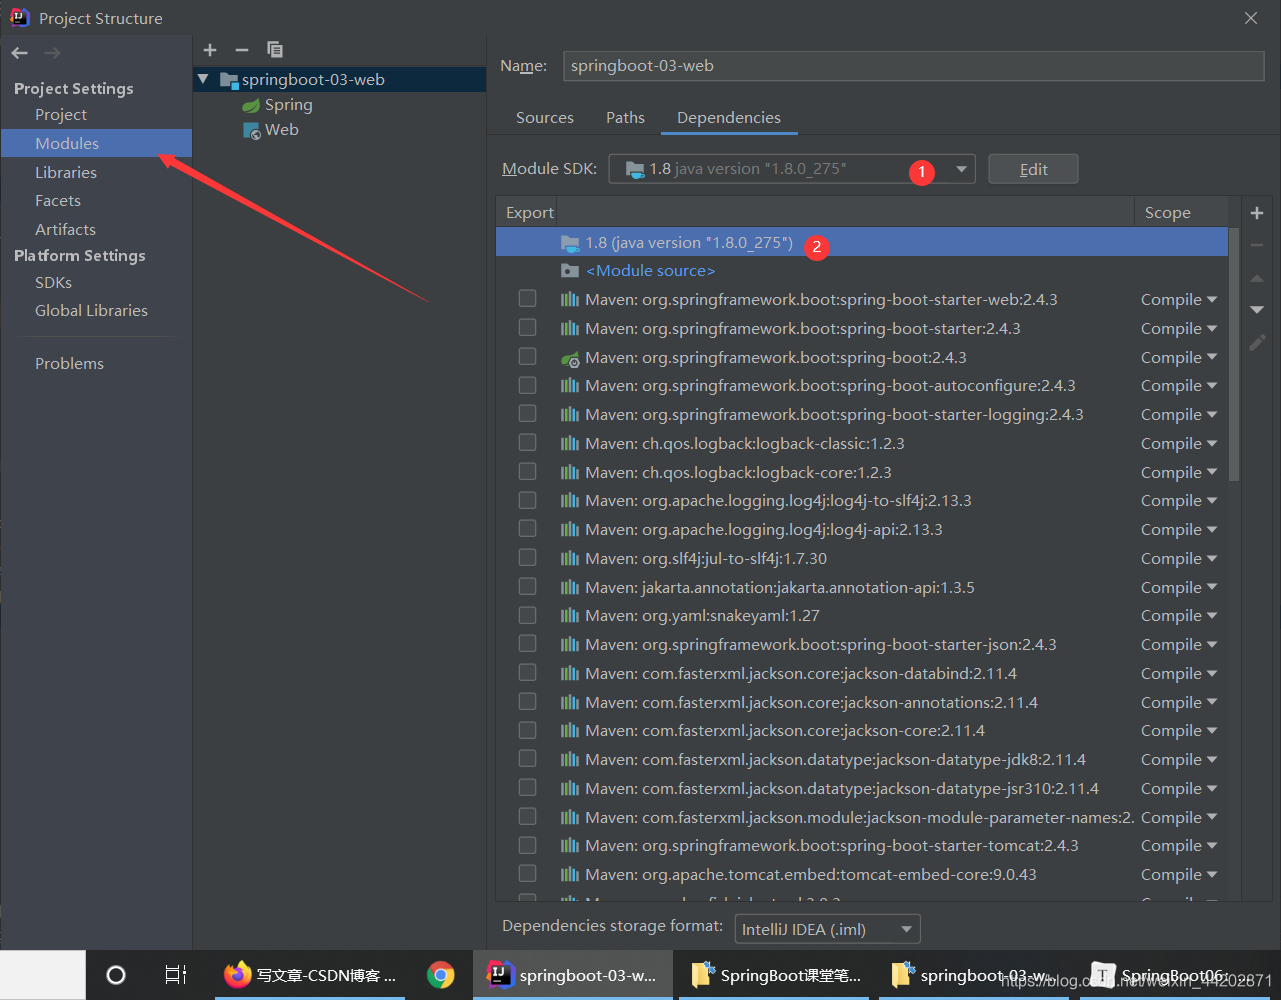Enable export for log4j-api:2.13.3
This screenshot has width=1281, height=1000.
pos(528,529)
